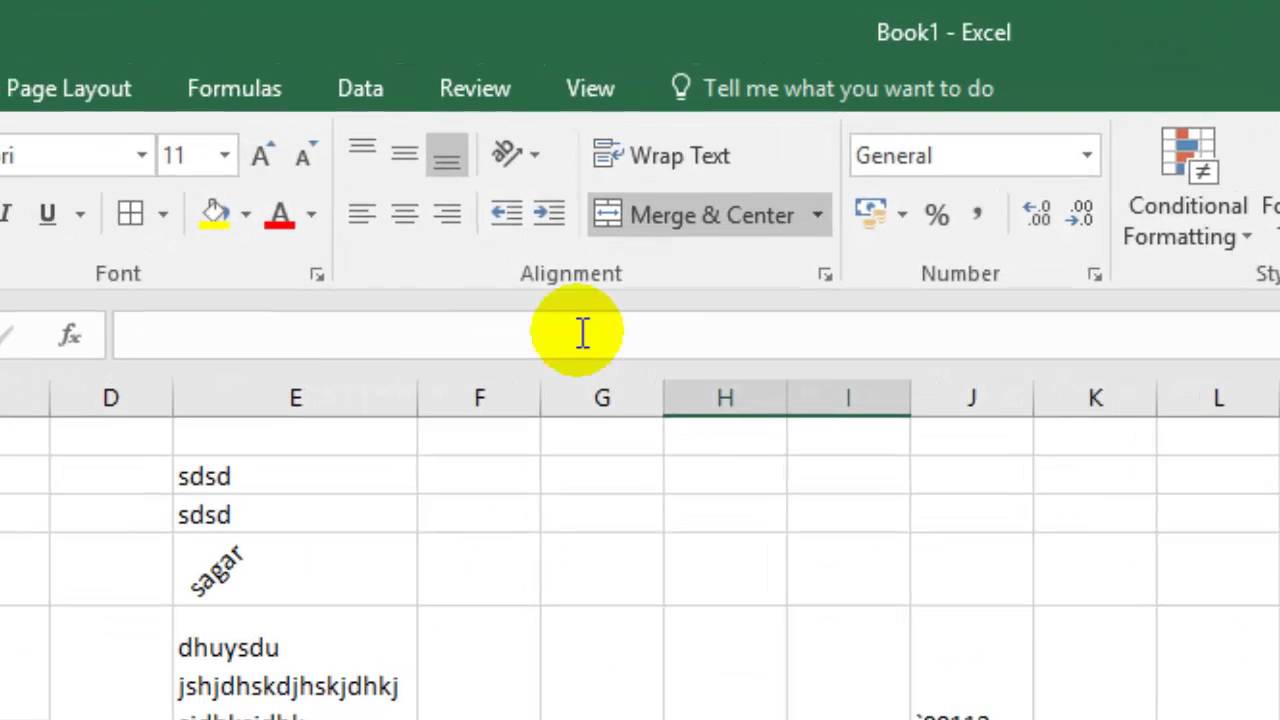This screenshot has width=1280, height=720.
Task: Select column D header
Action: tap(111, 398)
